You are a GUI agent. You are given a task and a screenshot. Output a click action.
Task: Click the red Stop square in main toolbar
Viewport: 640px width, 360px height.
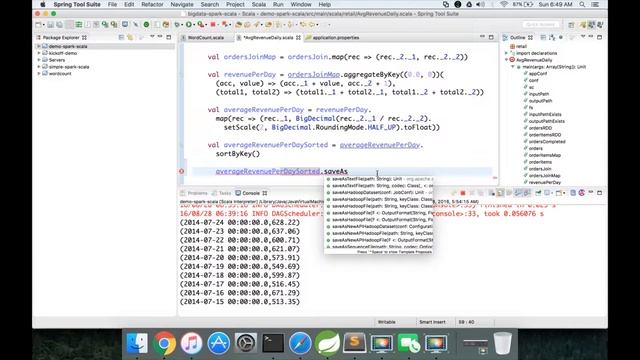(x=213, y=25)
